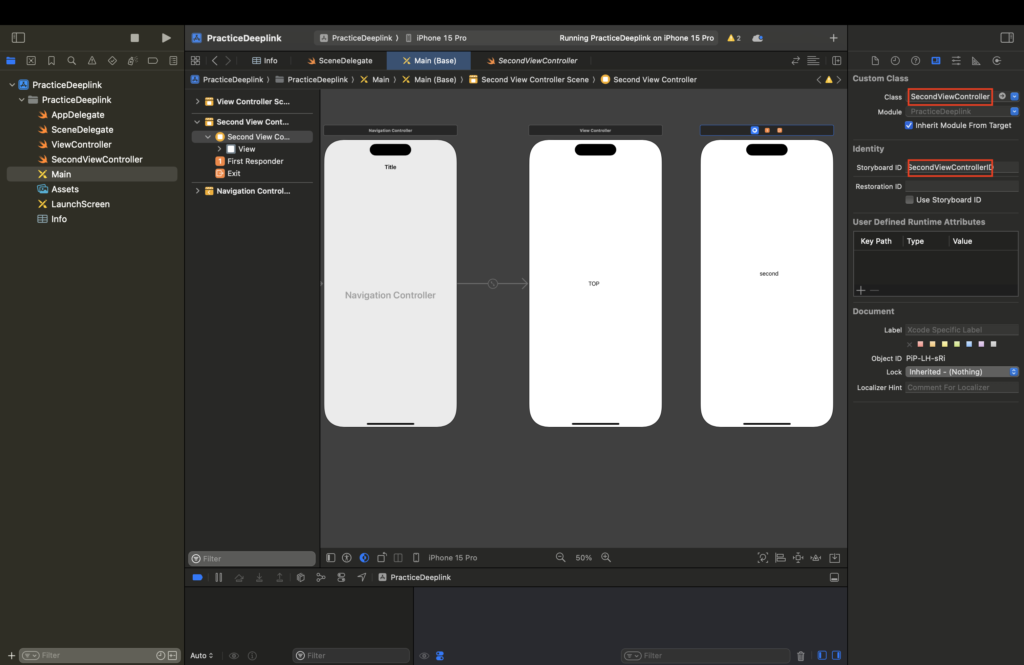1024x665 pixels.
Task: Stop the running PracticeDeeplink app
Action: (x=135, y=38)
